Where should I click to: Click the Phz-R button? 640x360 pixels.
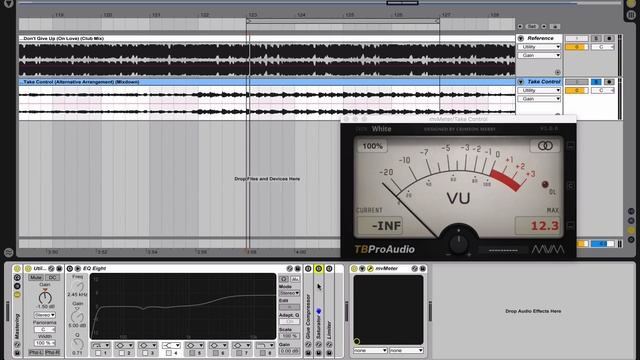53,352
